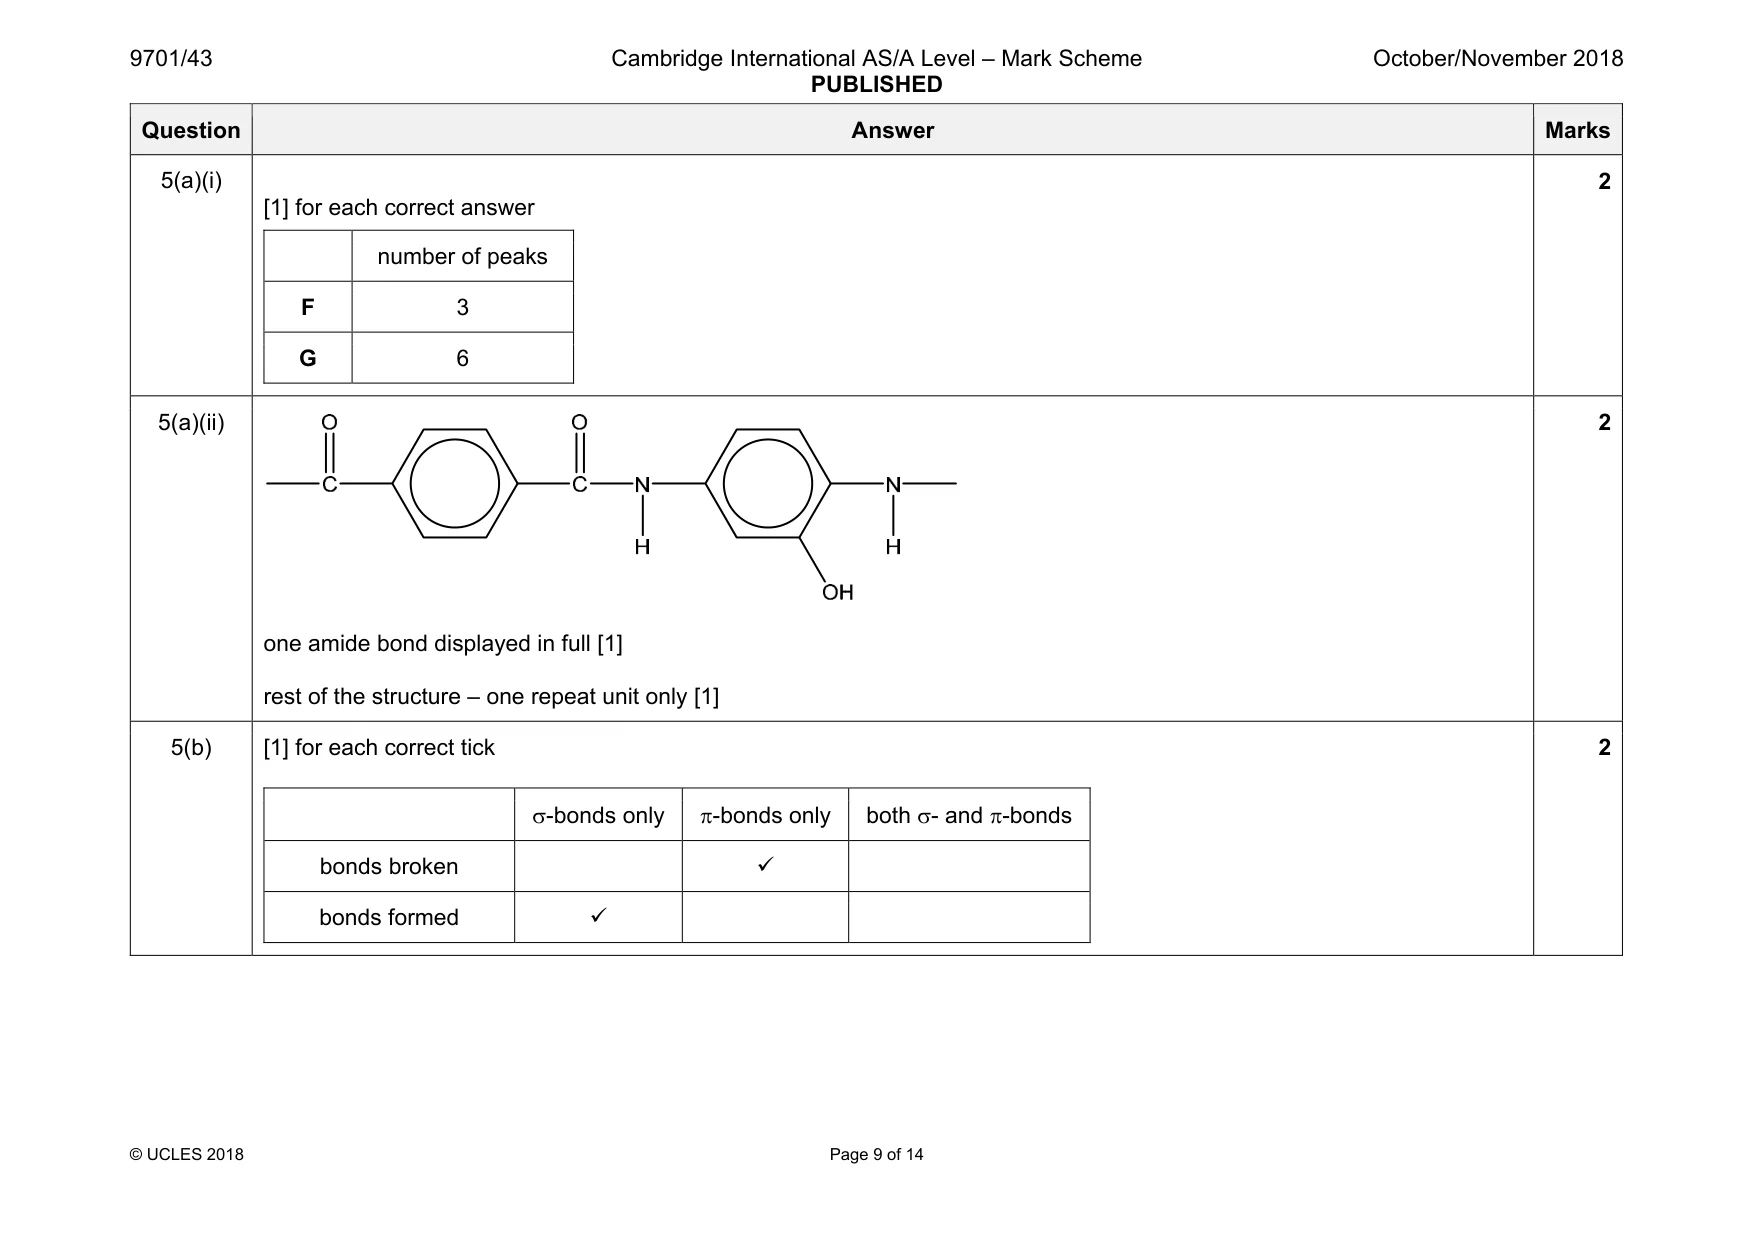Select the heading 'Cambridge International AS/A Level – Mark Scheme'
The height and width of the screenshot is (1240, 1755).
pos(876,58)
